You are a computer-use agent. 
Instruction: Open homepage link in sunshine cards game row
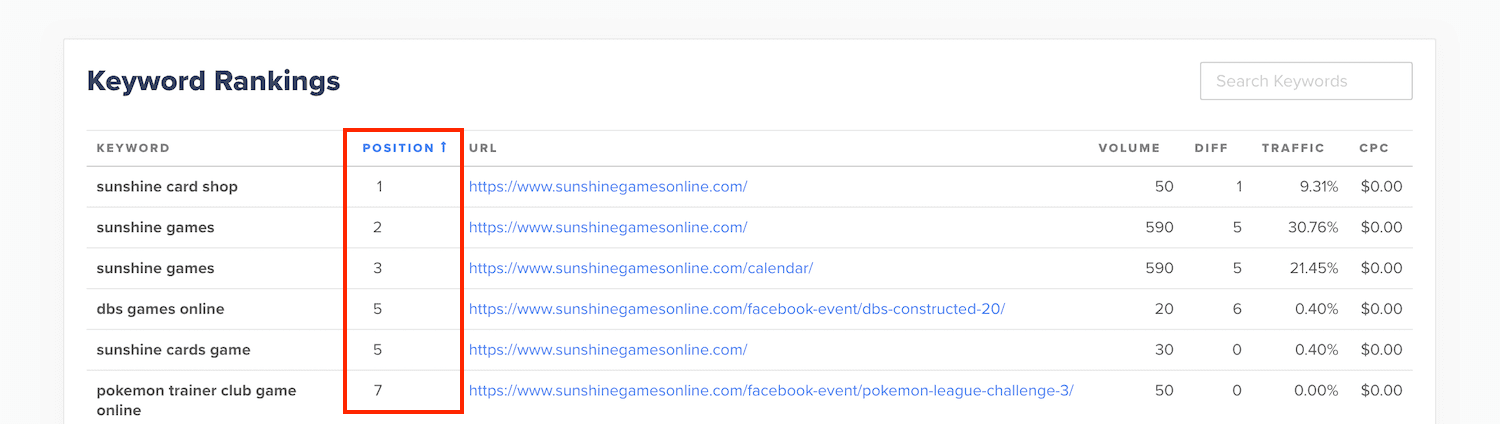coord(608,351)
